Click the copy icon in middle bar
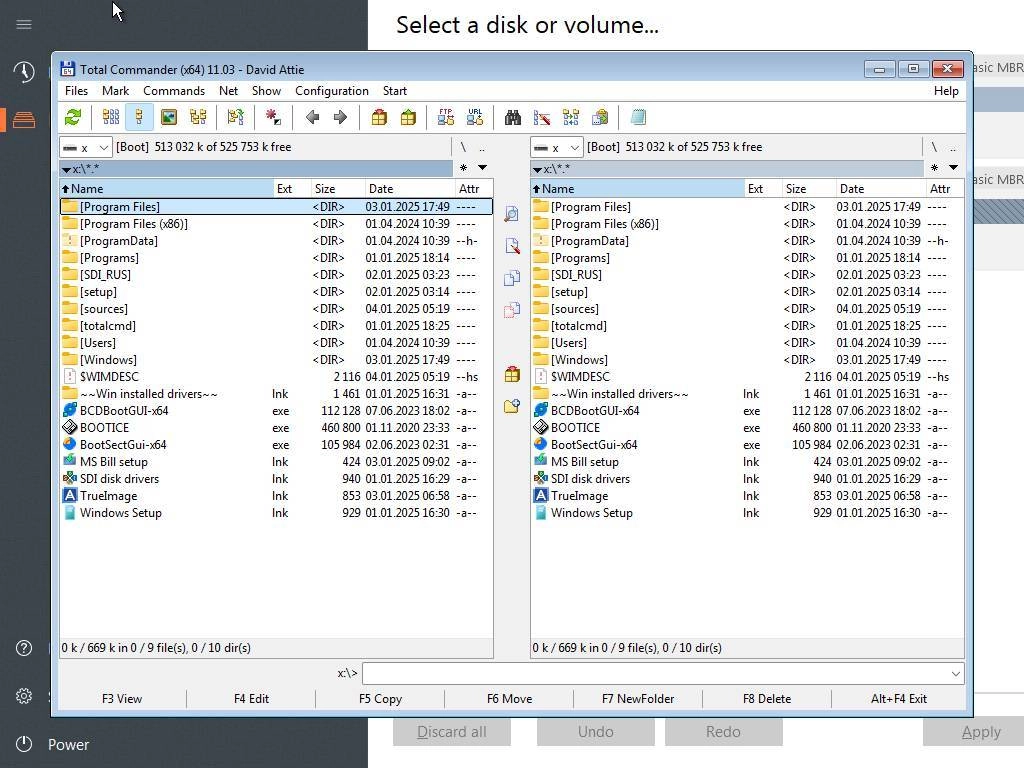This screenshot has width=1024, height=768. [512, 278]
